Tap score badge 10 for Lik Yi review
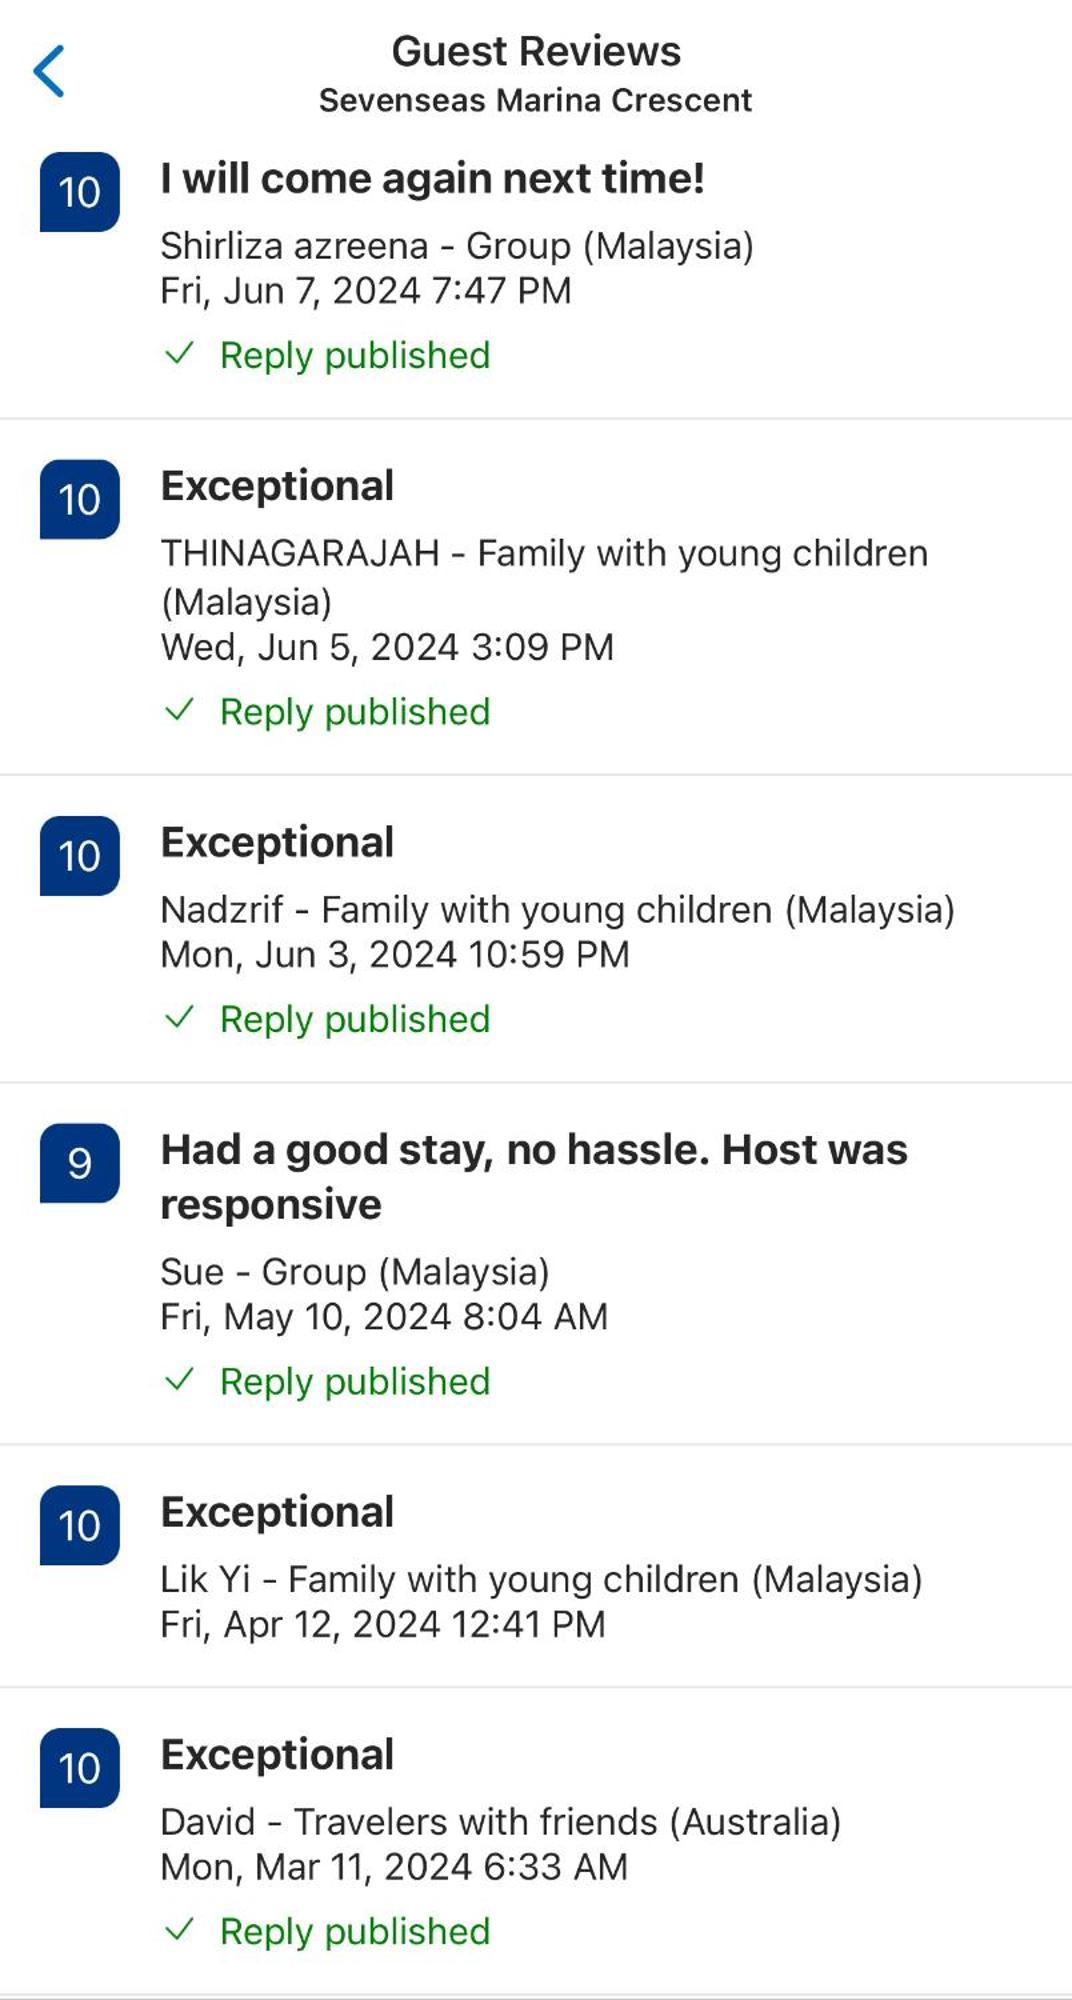Viewport: 1072px width, 2000px height. (80, 1525)
